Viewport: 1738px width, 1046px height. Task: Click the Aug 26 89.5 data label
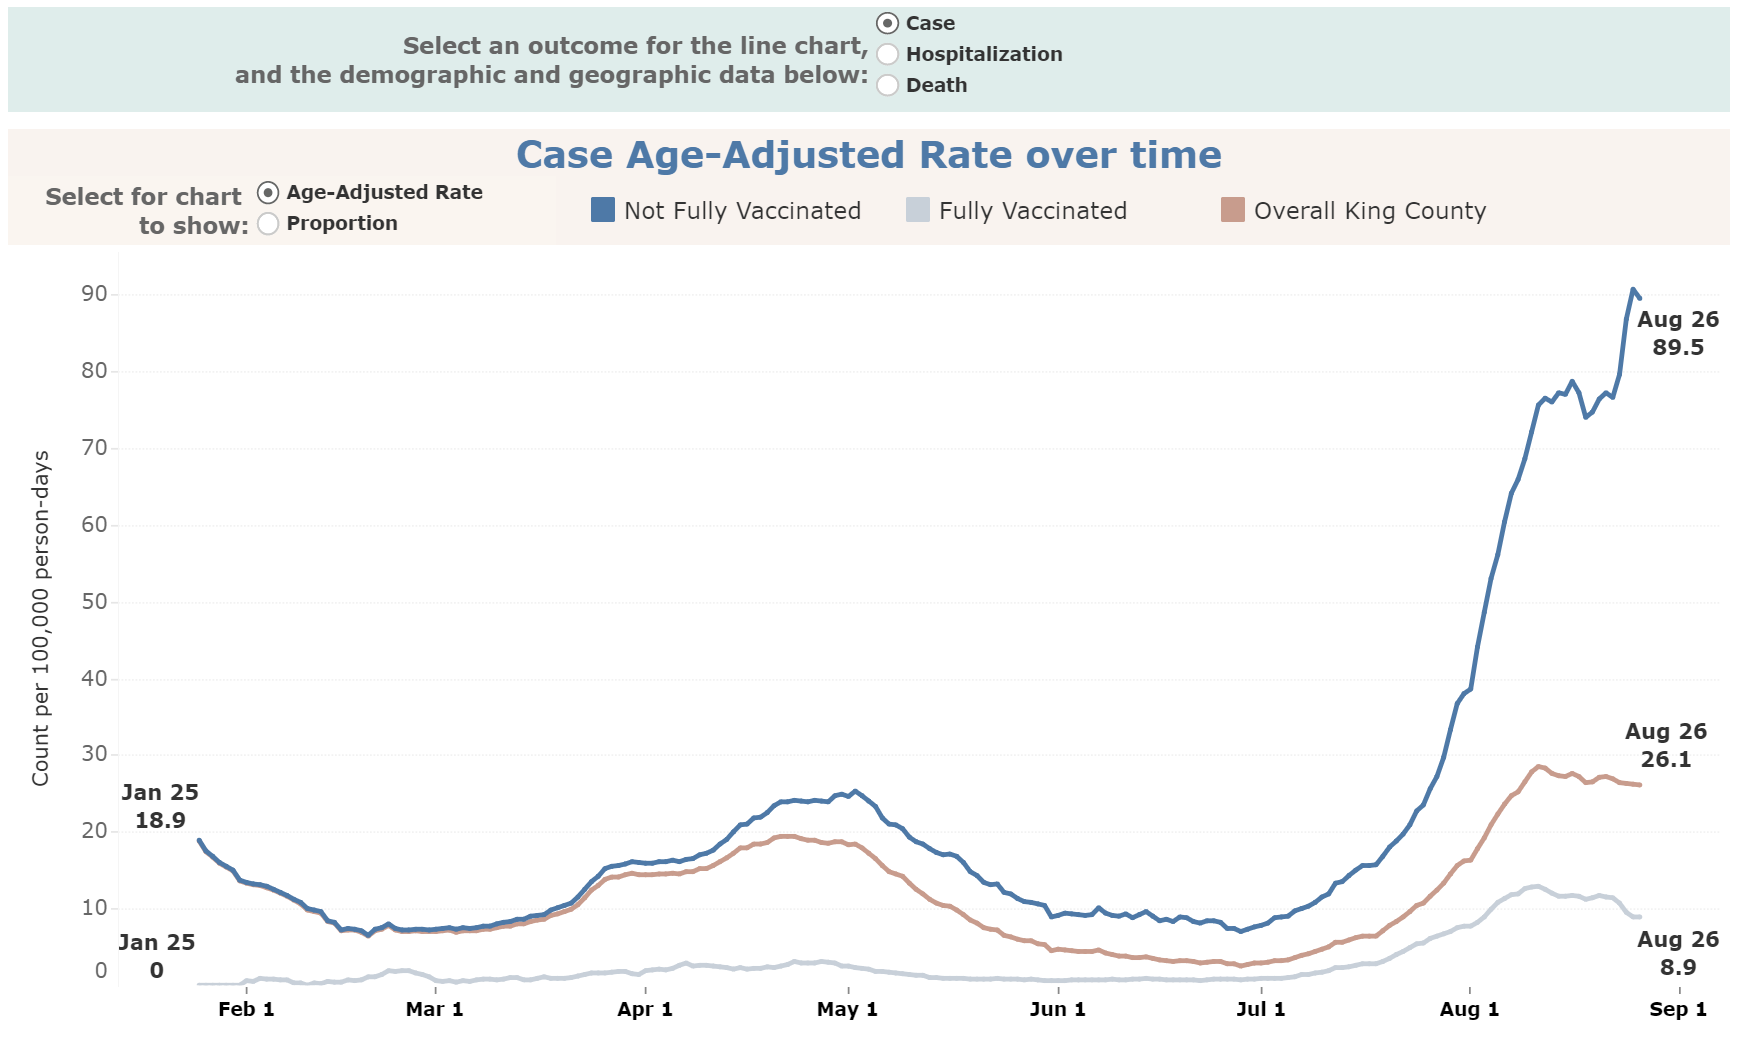coord(1677,333)
